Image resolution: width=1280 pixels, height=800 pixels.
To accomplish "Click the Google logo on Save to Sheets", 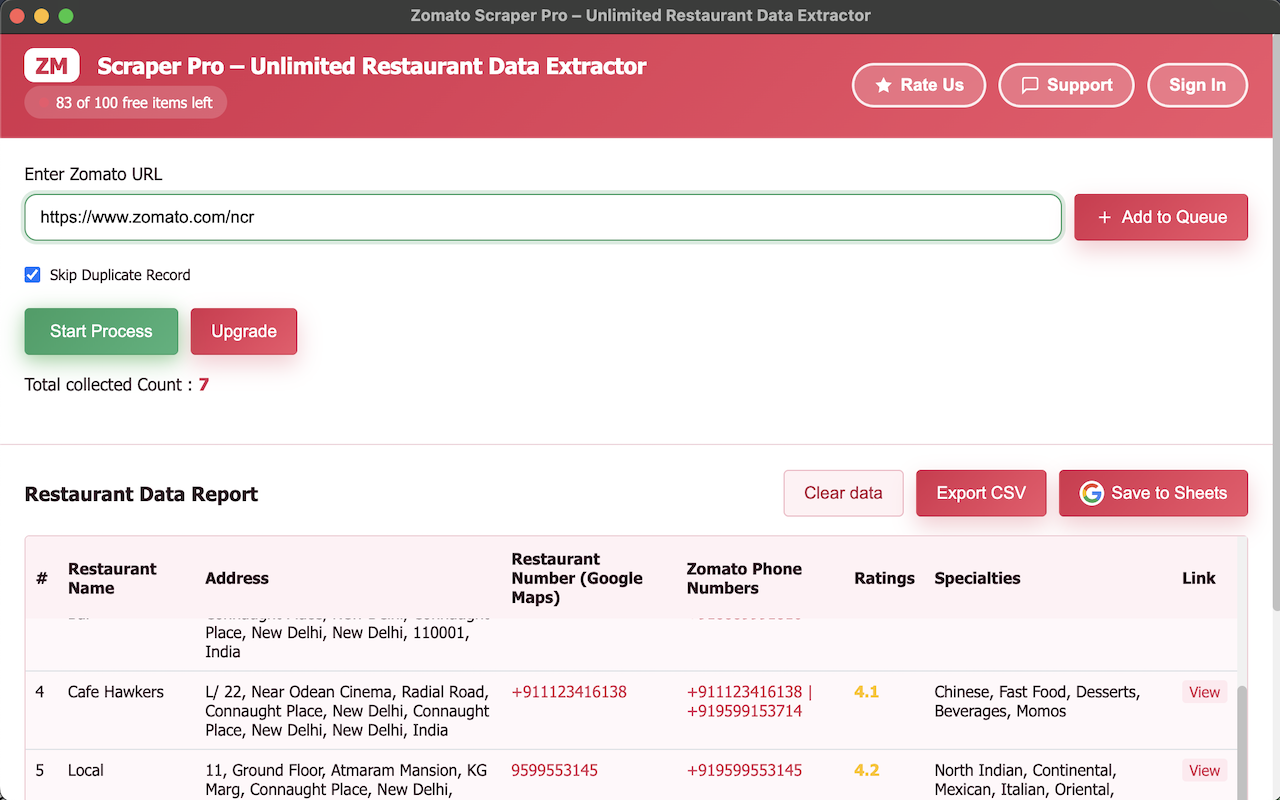I will (1091, 493).
